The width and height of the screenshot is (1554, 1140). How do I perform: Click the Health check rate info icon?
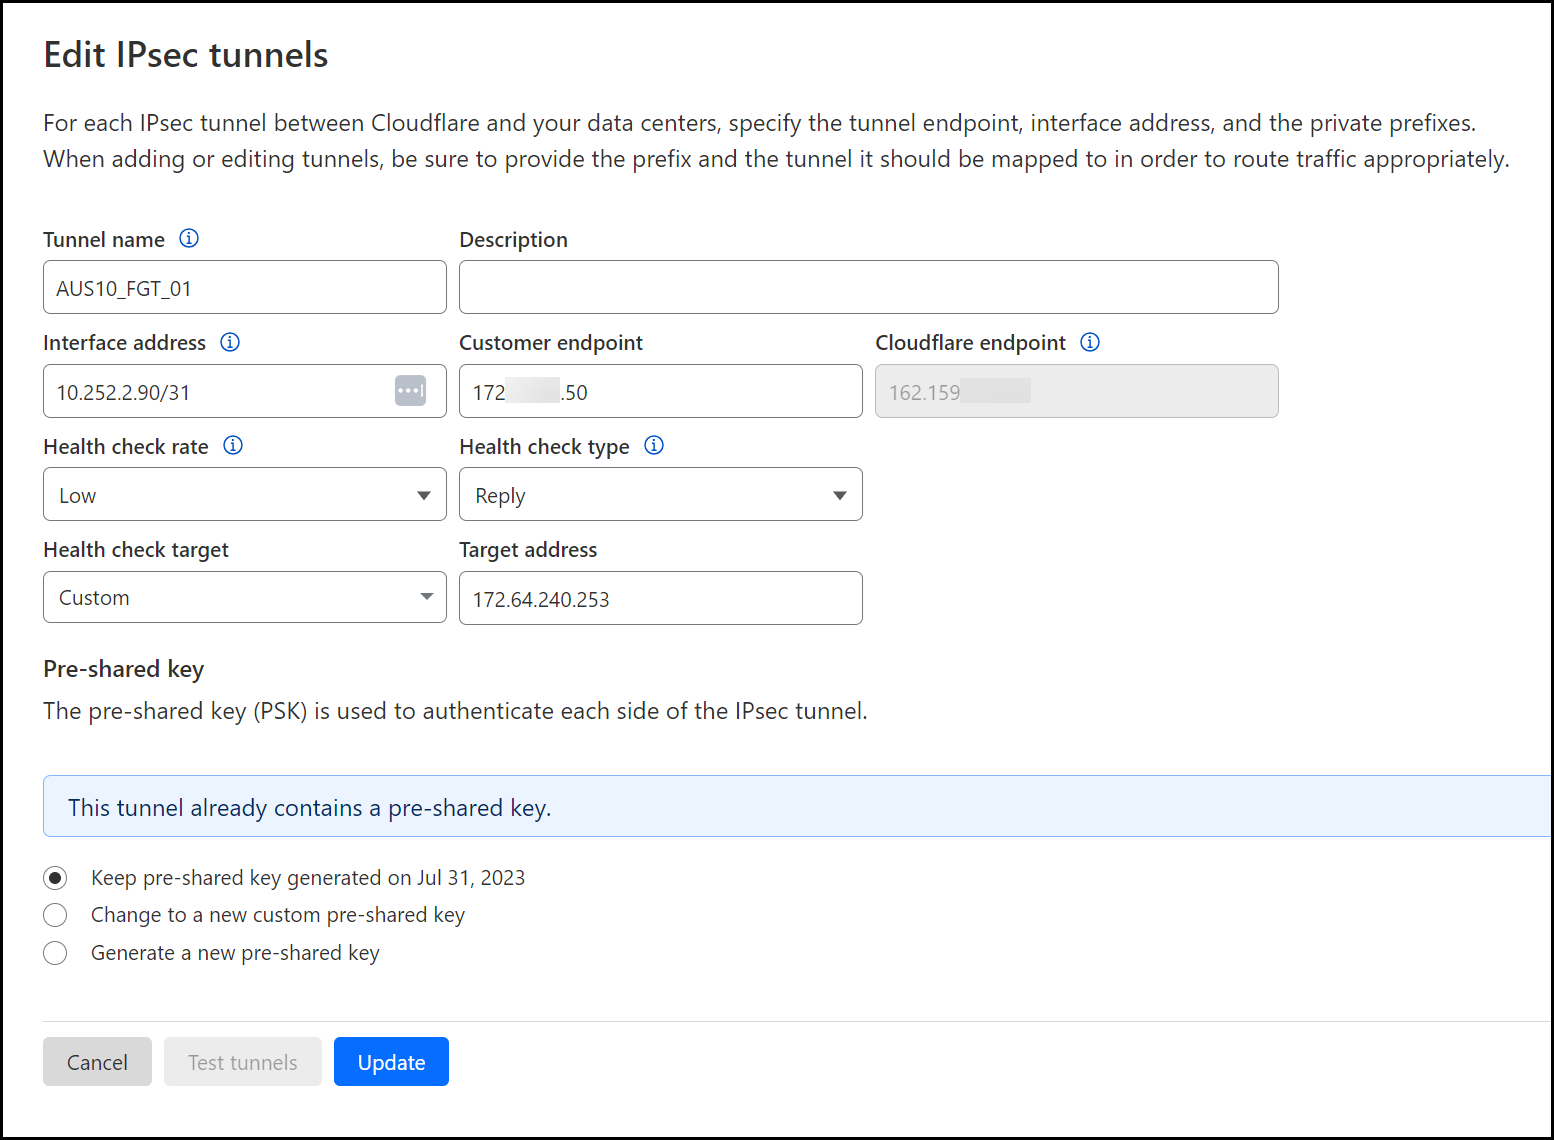click(232, 445)
